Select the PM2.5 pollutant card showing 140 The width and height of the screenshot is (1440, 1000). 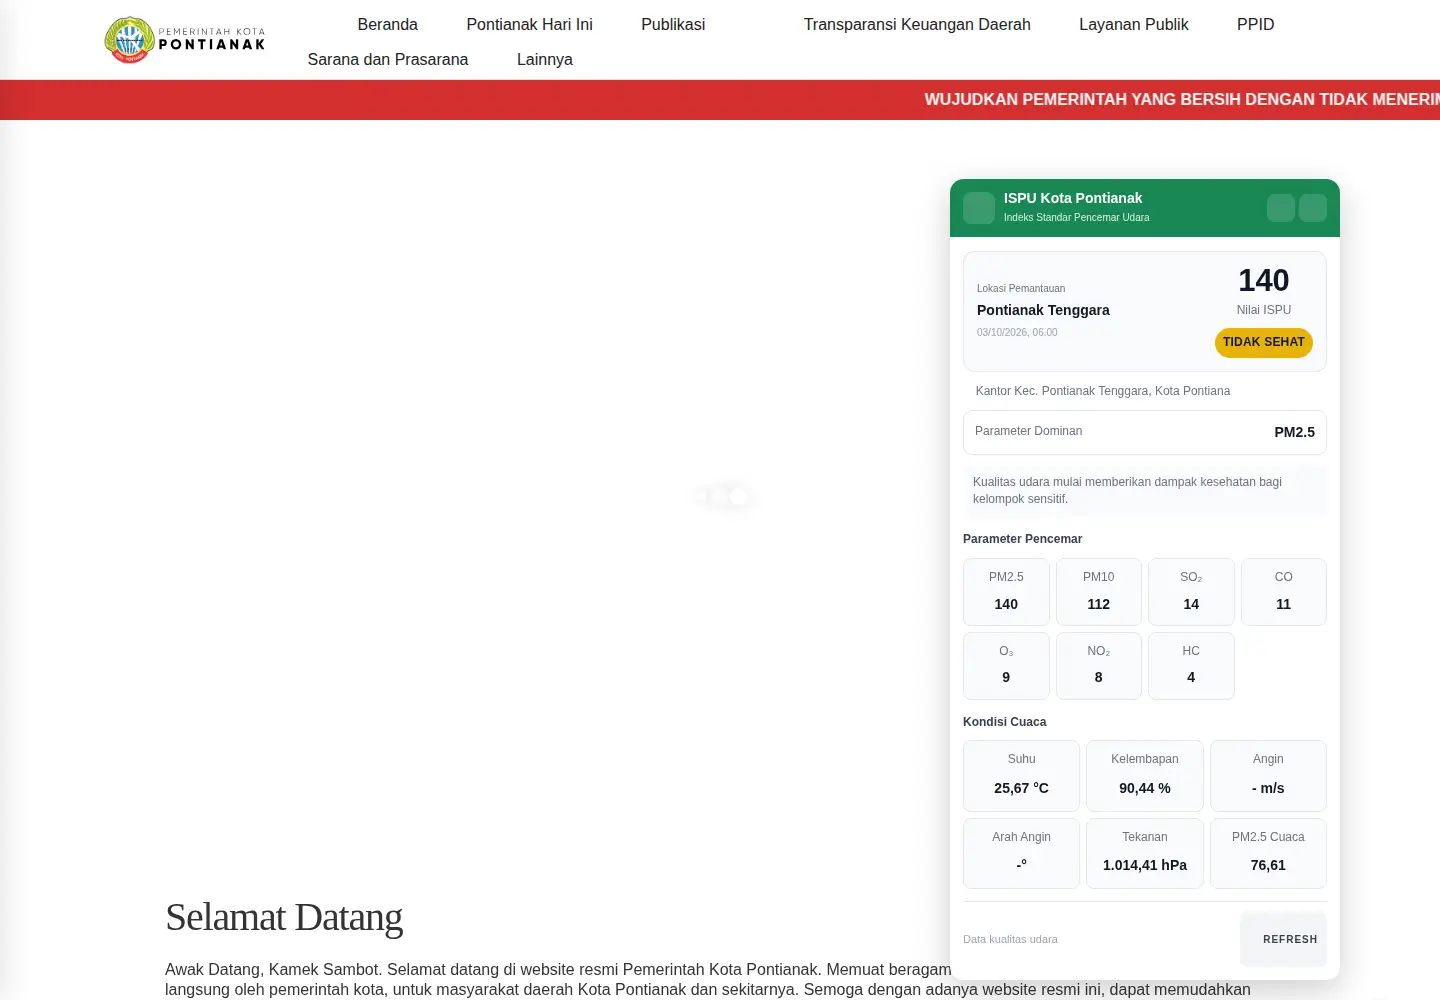(1006, 592)
